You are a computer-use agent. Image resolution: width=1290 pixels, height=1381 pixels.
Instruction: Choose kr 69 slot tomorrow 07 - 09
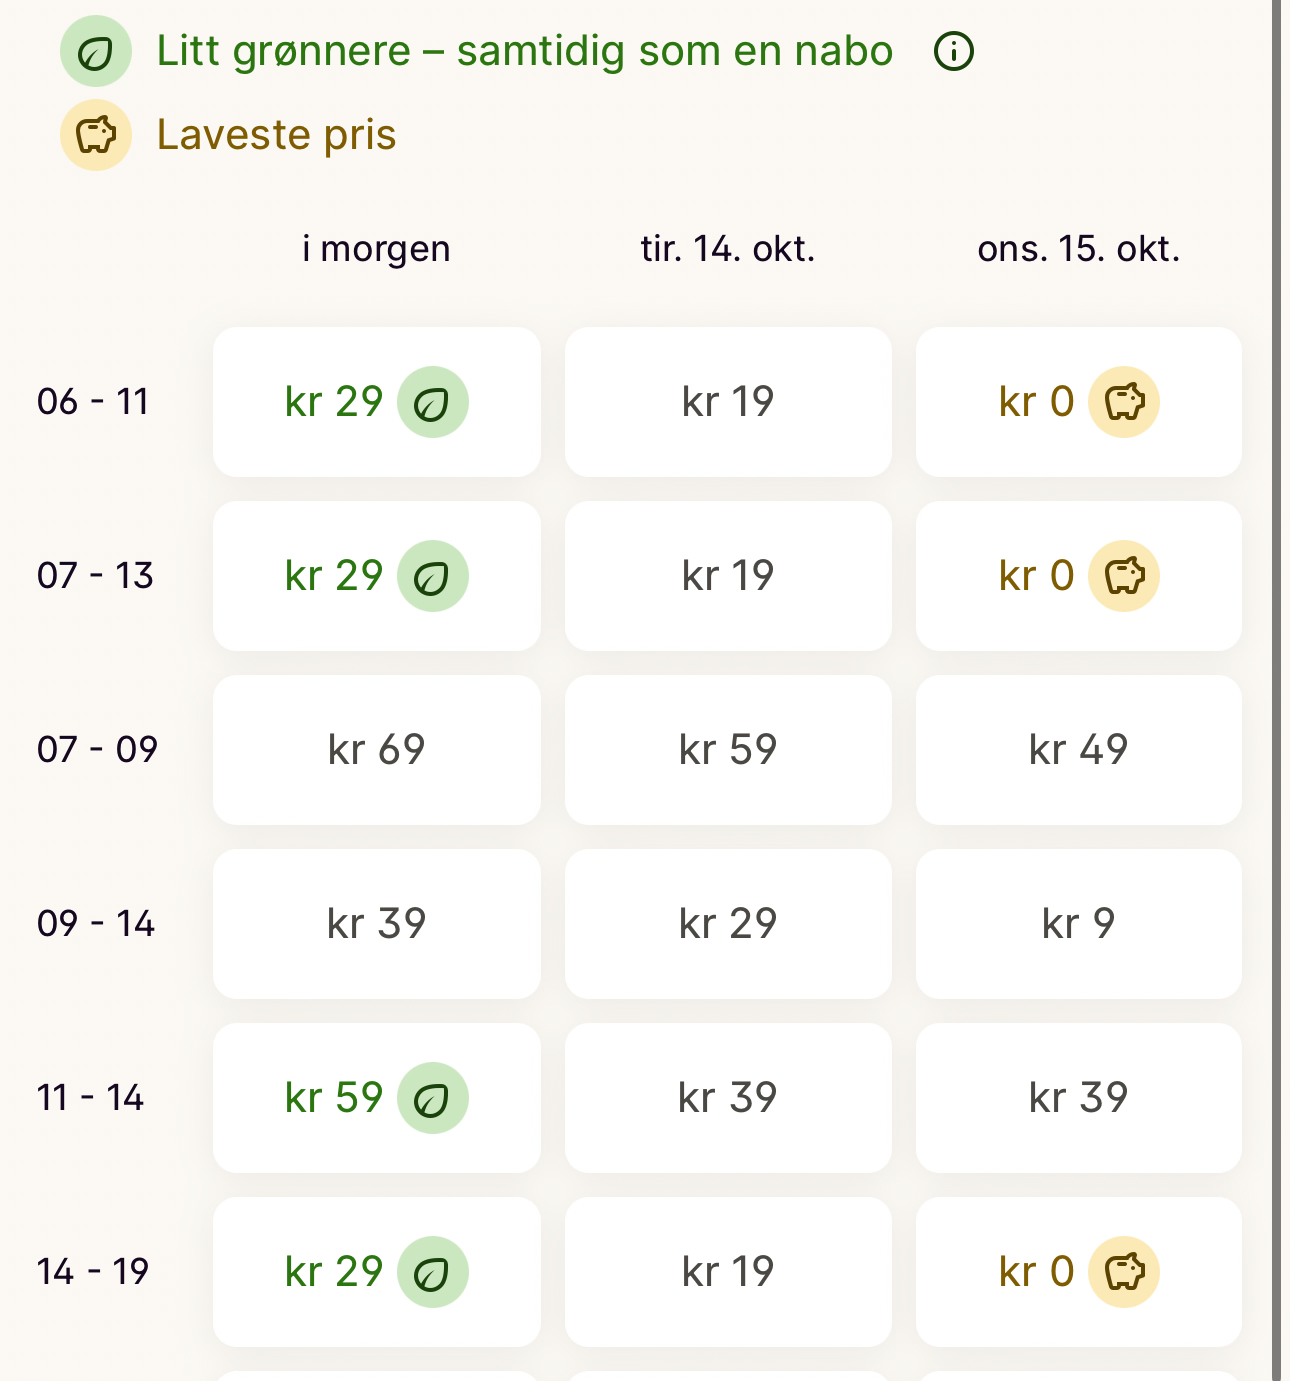click(x=377, y=750)
